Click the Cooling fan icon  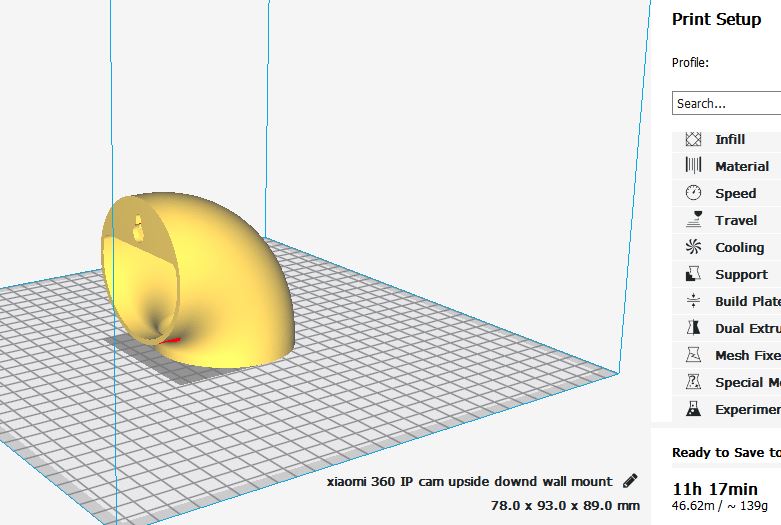693,247
